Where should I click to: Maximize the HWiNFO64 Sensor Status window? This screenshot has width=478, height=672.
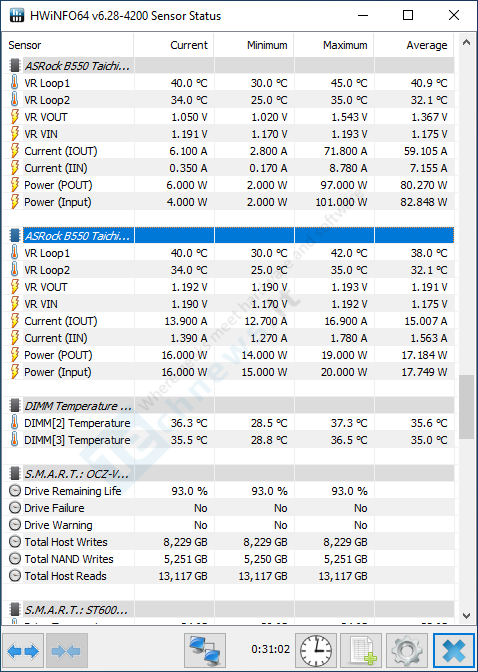(x=408, y=16)
